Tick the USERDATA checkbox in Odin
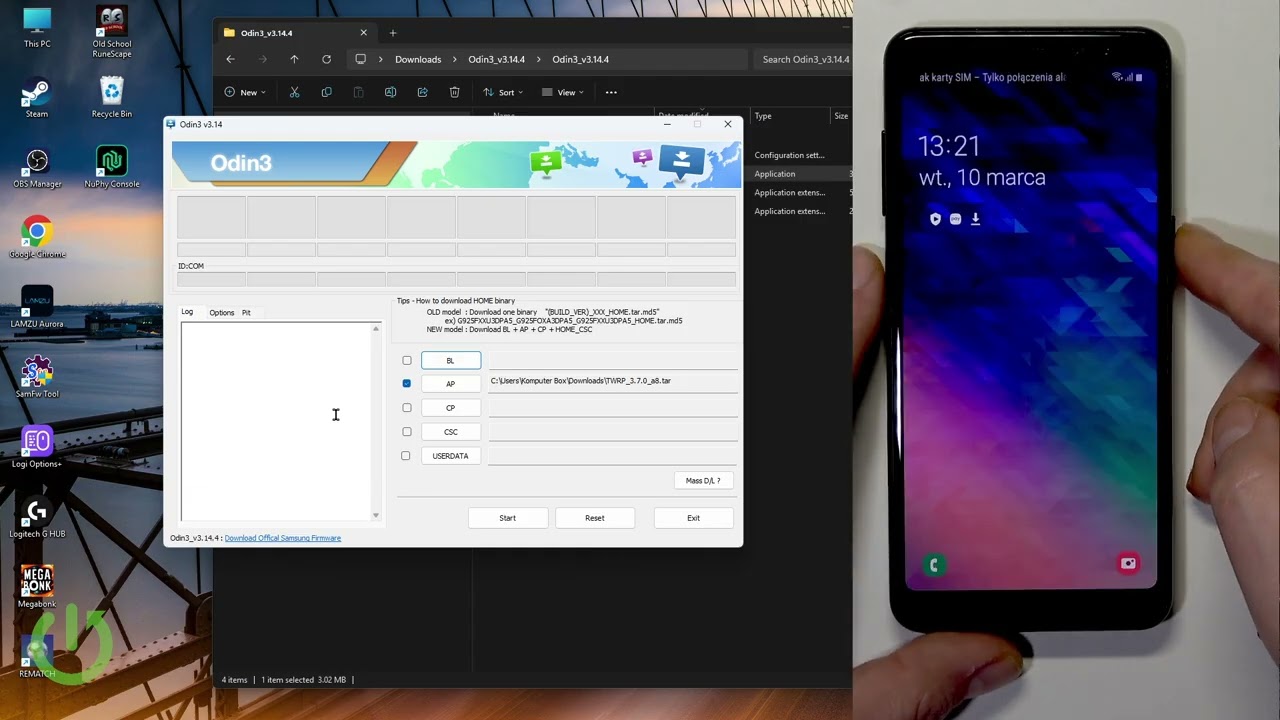 coord(406,456)
